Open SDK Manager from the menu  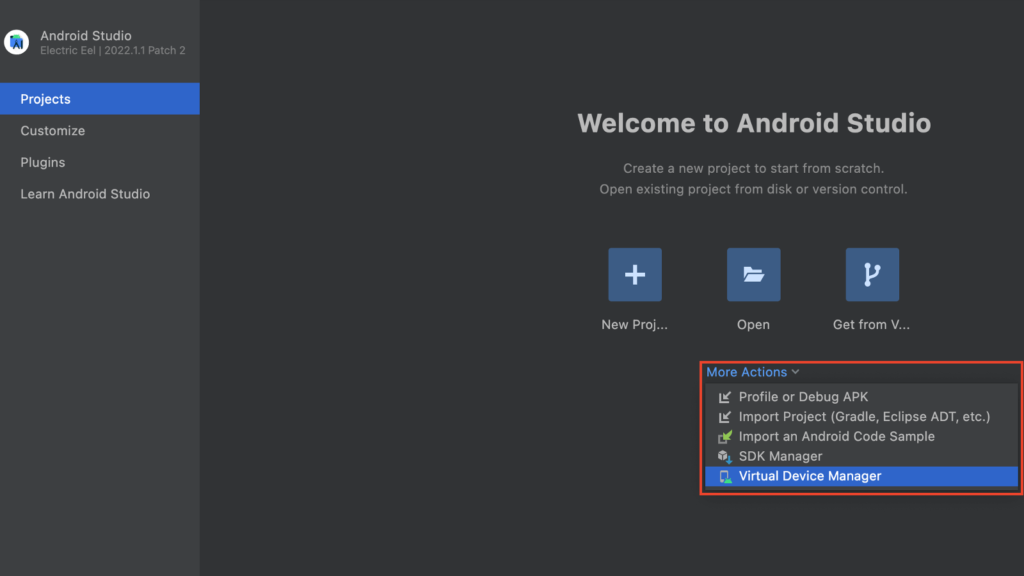861,456
